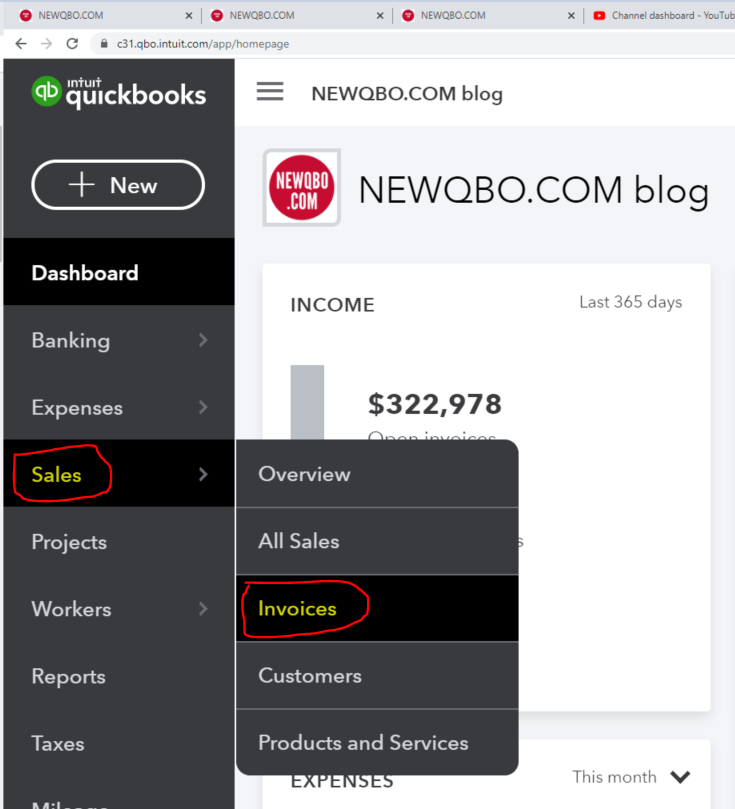Click the INCOME card heading
This screenshot has height=809, width=735.
333,305
